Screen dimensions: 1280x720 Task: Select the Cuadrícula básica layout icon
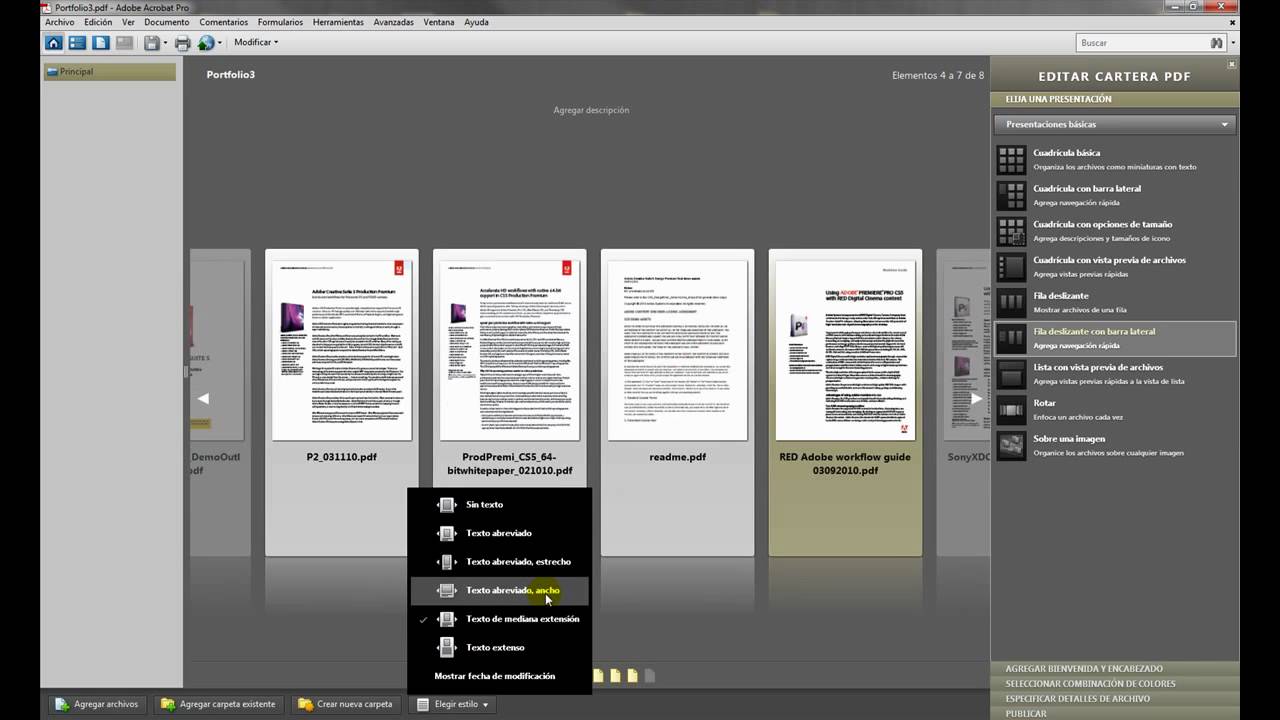tap(1011, 160)
